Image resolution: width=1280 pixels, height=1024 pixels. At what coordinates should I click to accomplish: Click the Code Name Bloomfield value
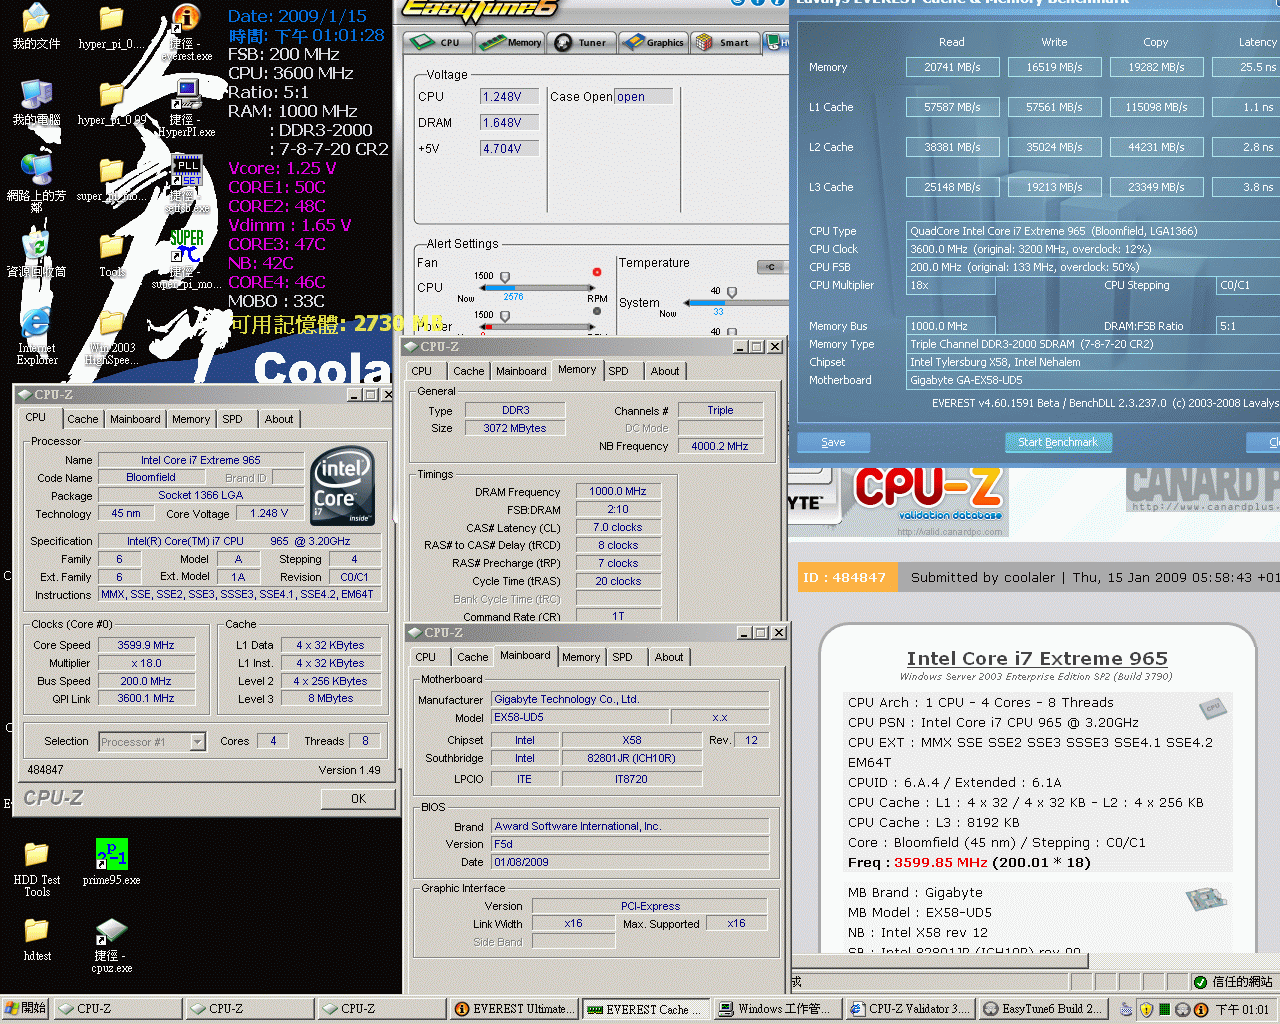coord(151,478)
